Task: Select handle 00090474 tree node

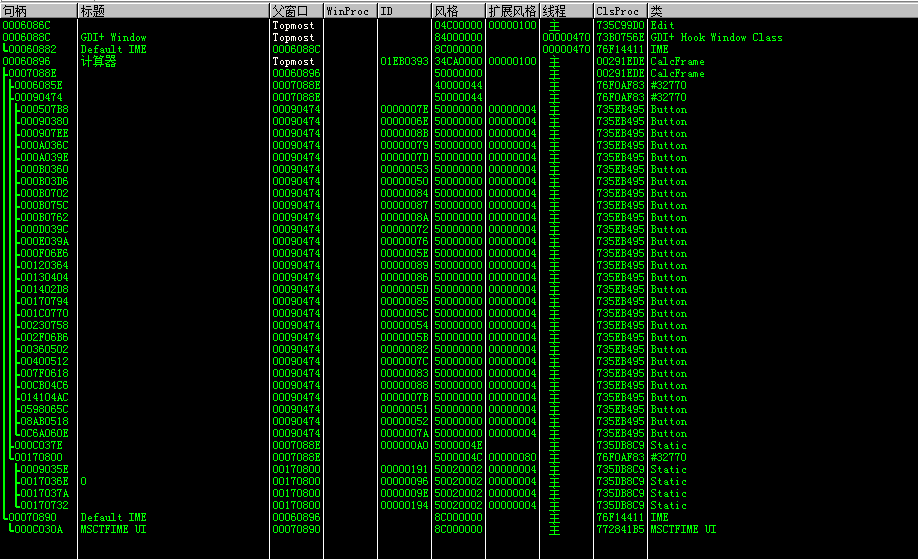Action: pos(38,98)
